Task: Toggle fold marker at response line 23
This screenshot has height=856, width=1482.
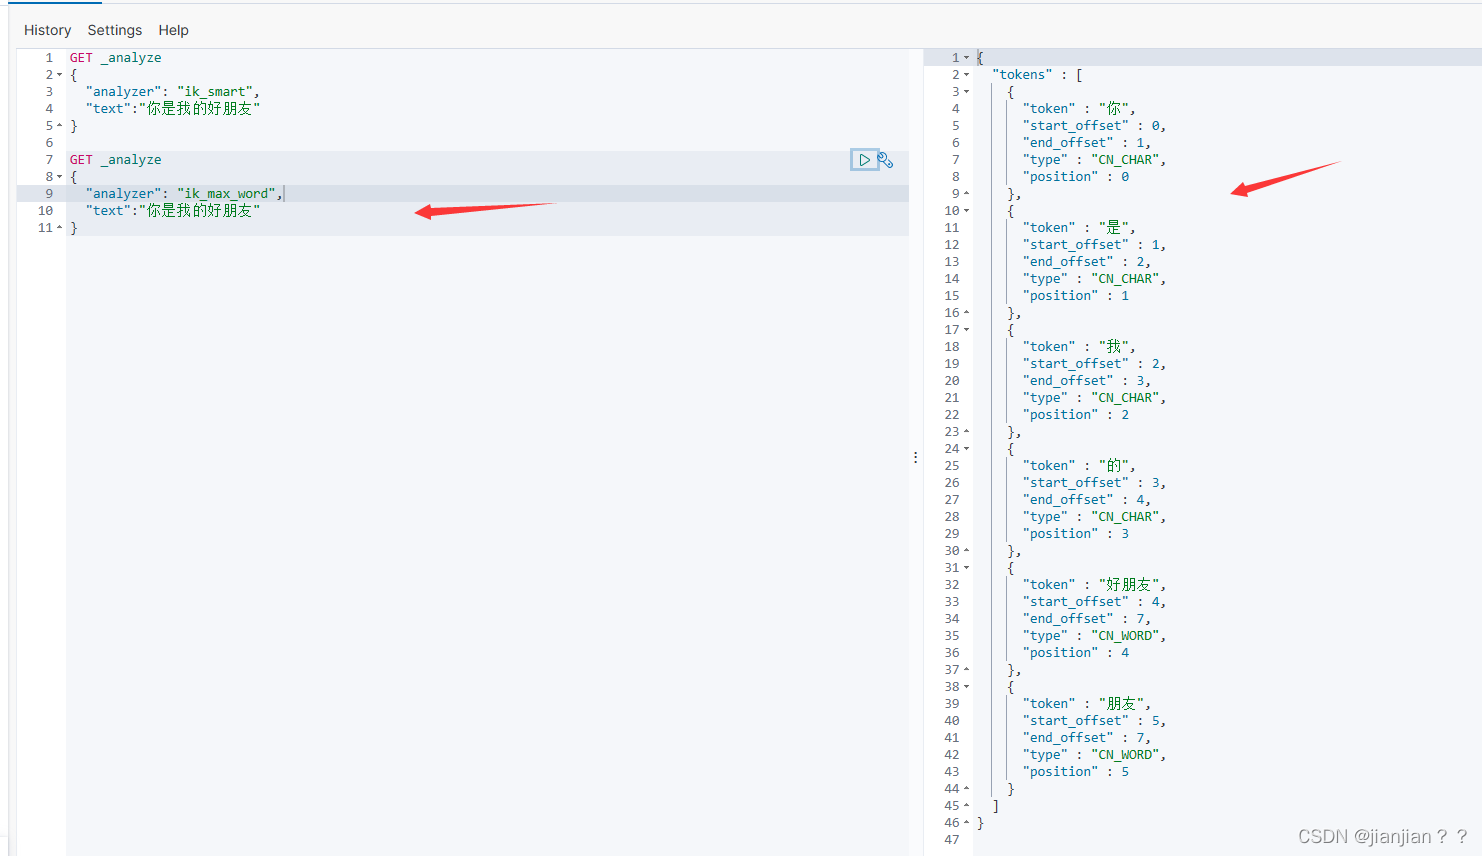Action: [966, 432]
